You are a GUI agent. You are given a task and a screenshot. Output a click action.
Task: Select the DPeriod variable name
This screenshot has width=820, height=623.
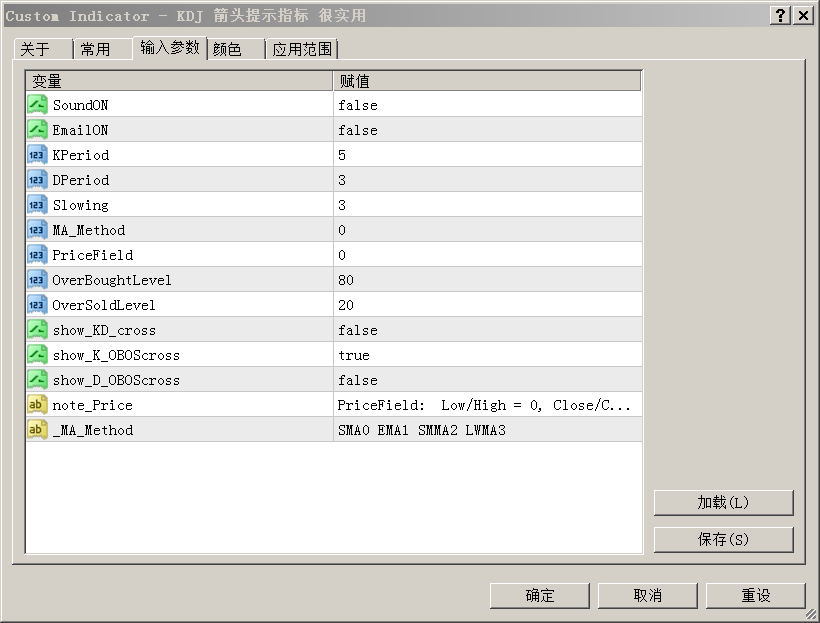coord(81,180)
